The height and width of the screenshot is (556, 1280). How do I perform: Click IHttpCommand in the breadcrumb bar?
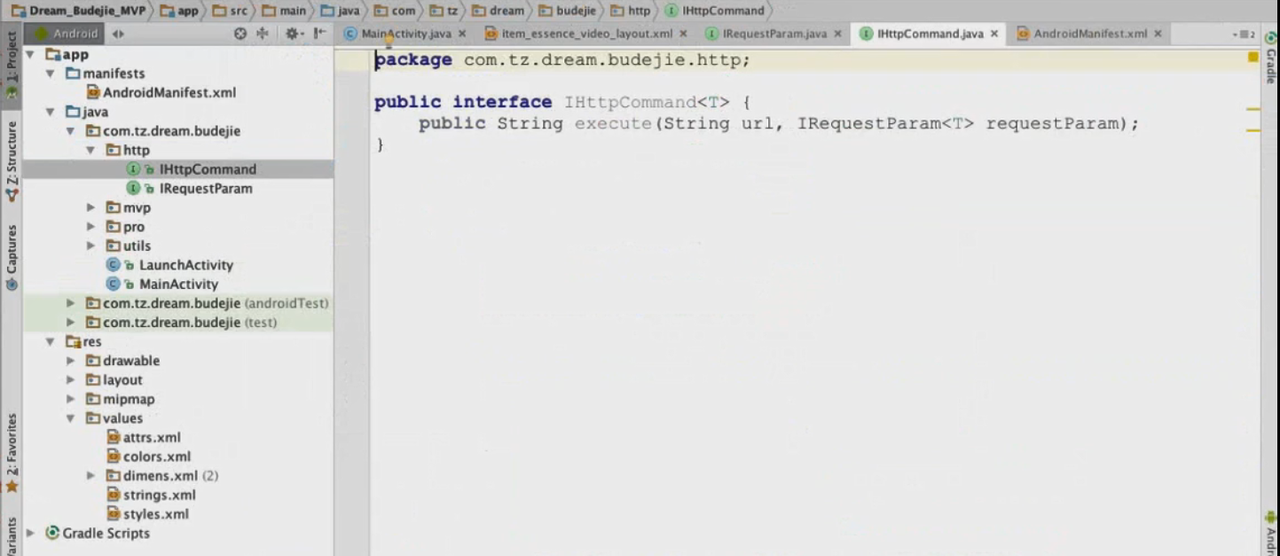(x=714, y=10)
